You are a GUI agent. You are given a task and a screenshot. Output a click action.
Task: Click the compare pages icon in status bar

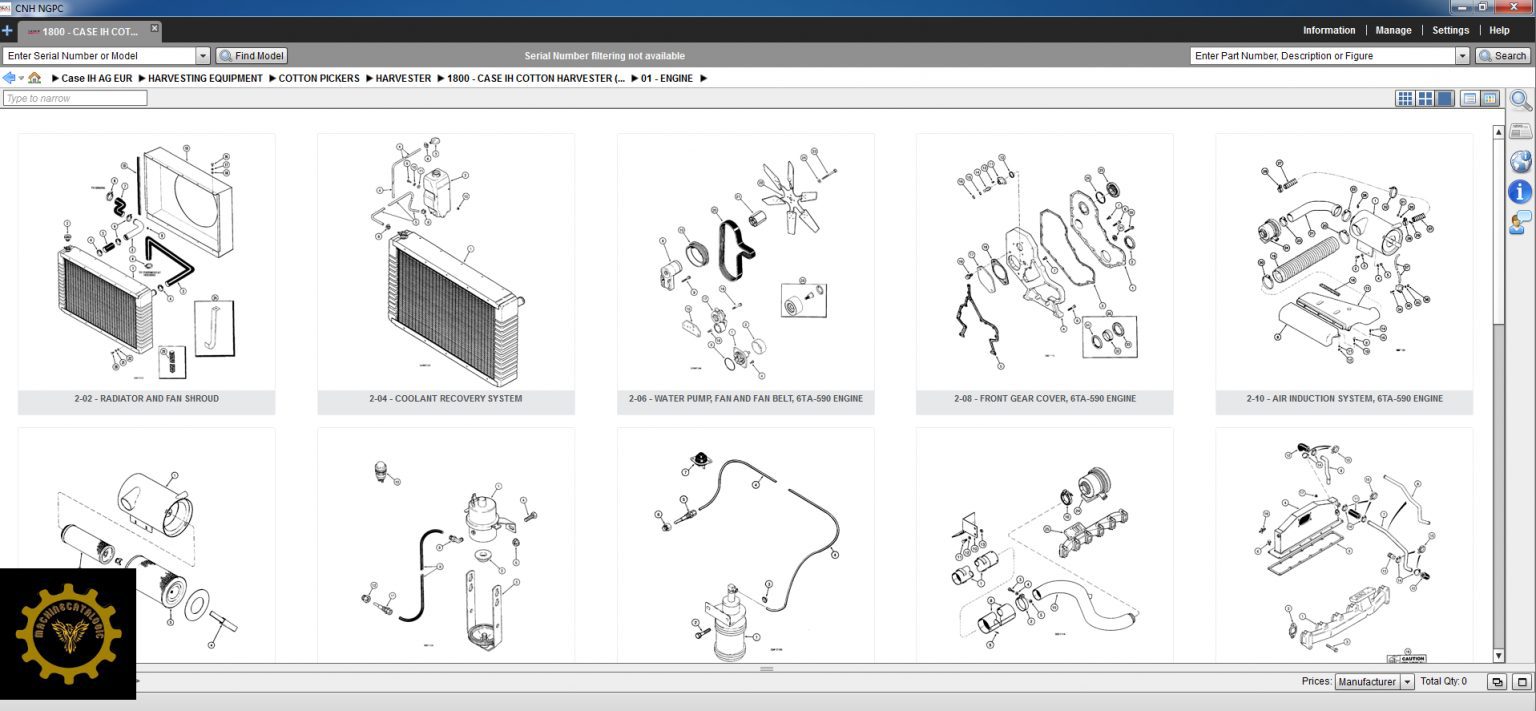click(x=1496, y=681)
